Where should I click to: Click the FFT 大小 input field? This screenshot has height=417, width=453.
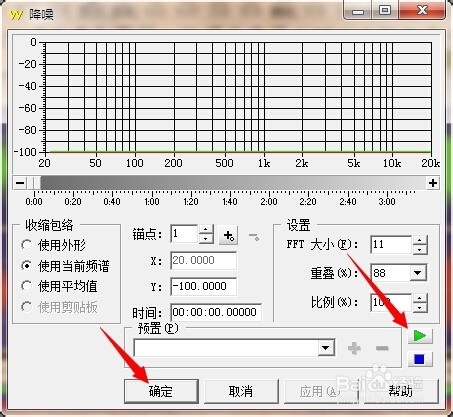(x=392, y=245)
